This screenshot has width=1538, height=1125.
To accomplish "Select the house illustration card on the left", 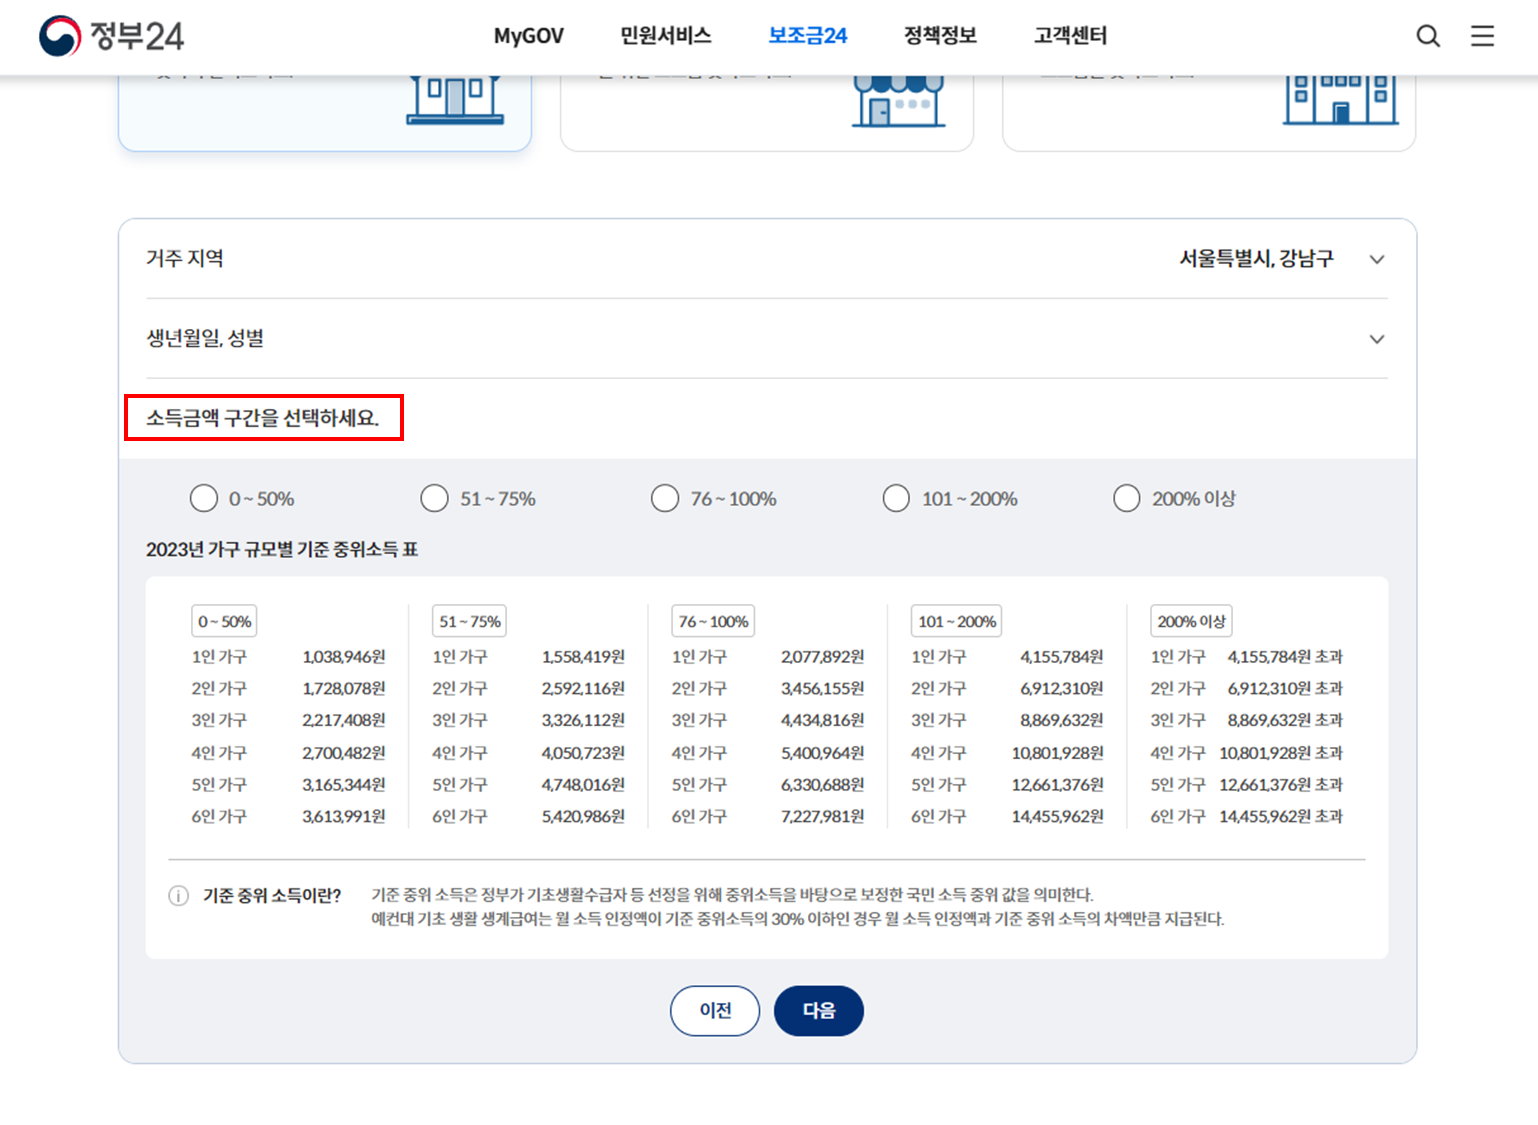I will click(x=324, y=105).
